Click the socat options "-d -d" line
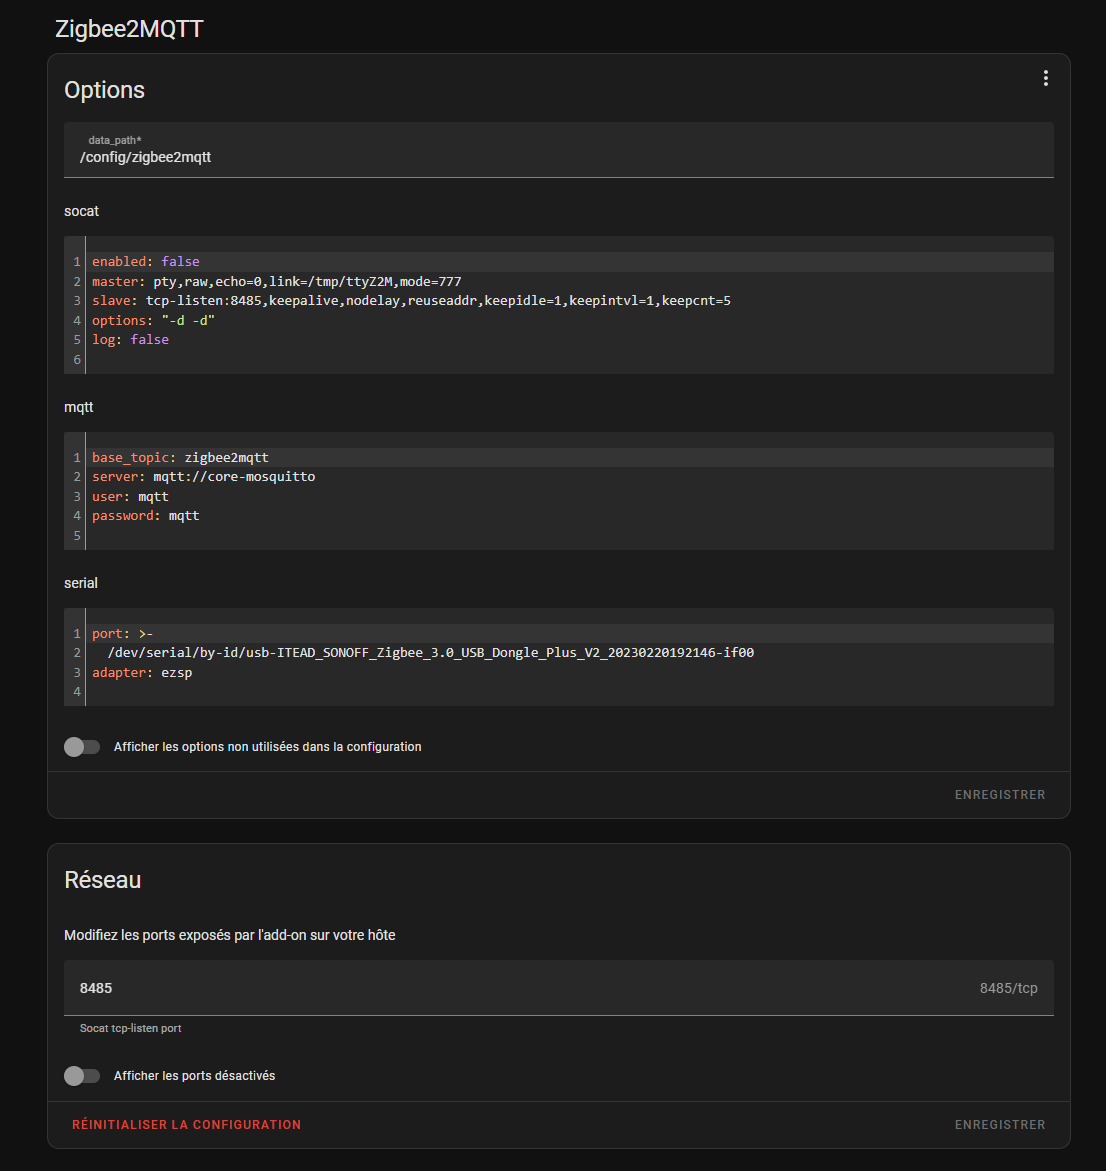This screenshot has height=1171, width=1106. coord(153,321)
